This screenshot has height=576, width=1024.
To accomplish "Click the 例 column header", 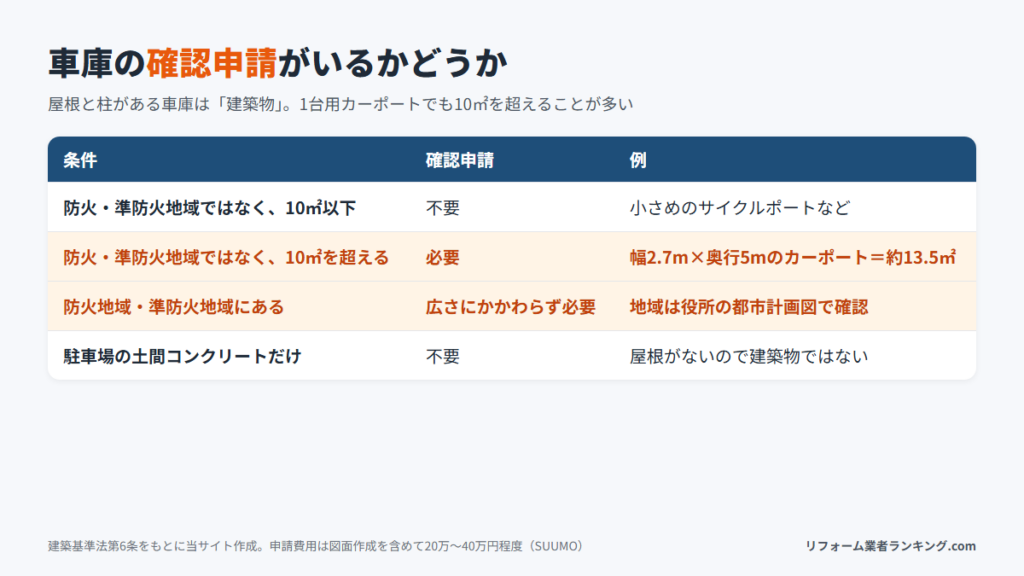I will click(x=638, y=160).
